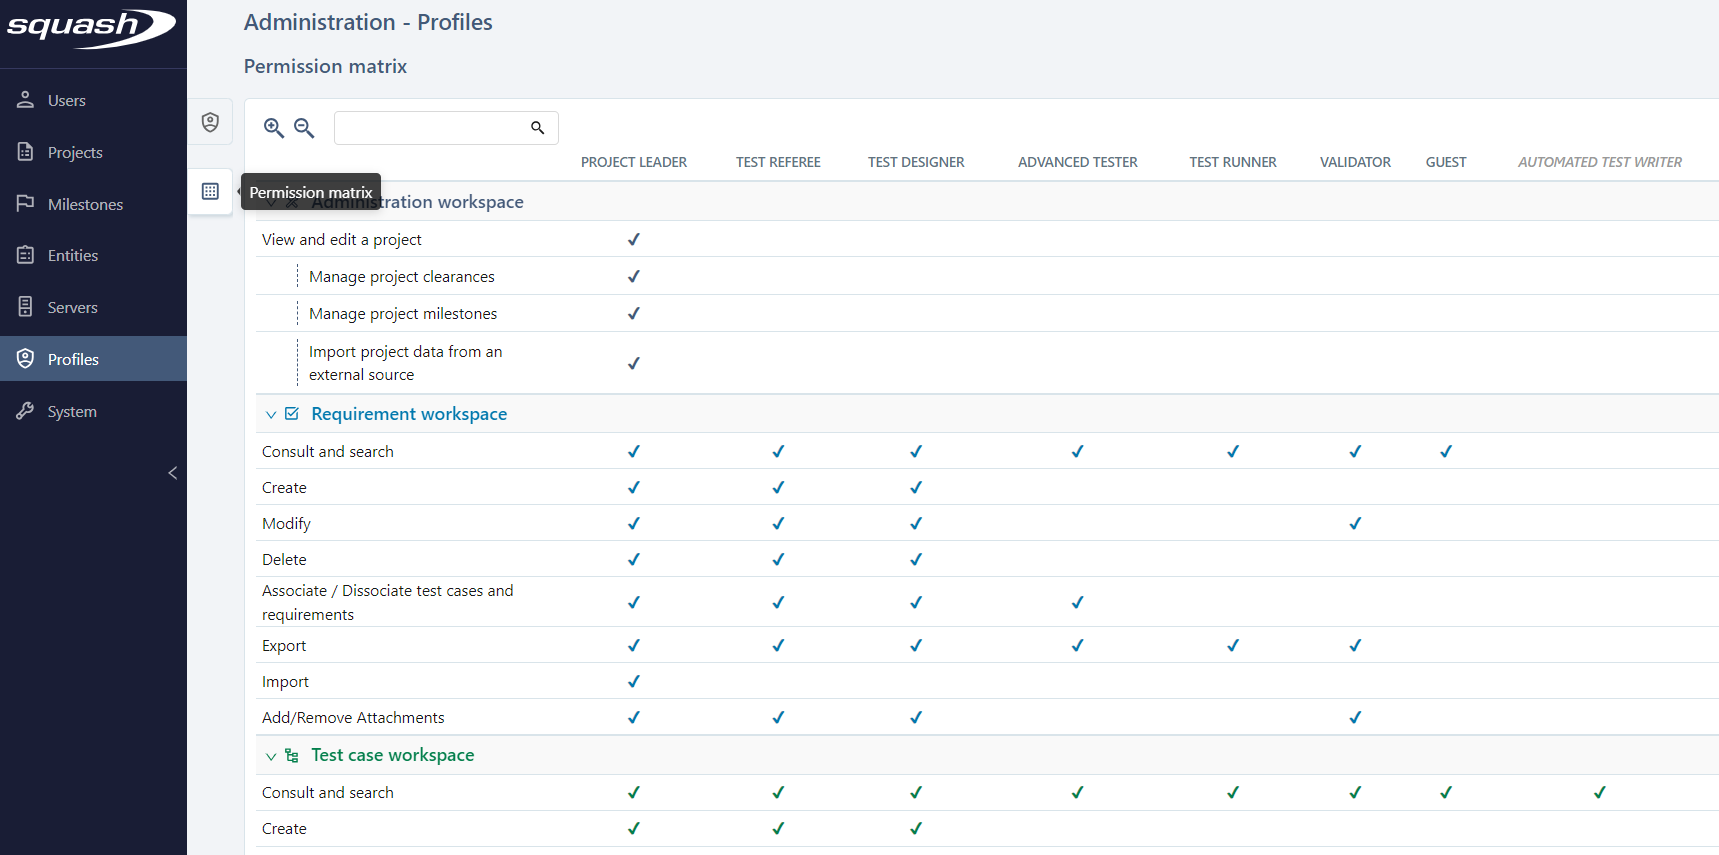Viewport: 1719px width, 855px height.
Task: Open the Milestones page
Action: coord(85,205)
